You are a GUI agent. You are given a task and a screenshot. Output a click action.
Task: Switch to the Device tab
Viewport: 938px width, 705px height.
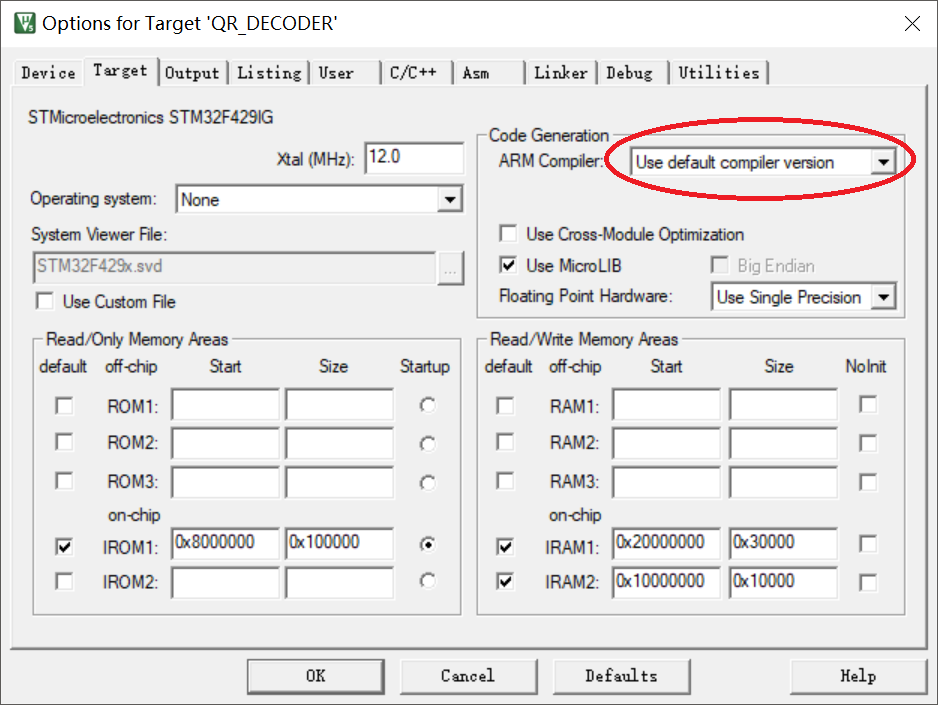coord(48,73)
